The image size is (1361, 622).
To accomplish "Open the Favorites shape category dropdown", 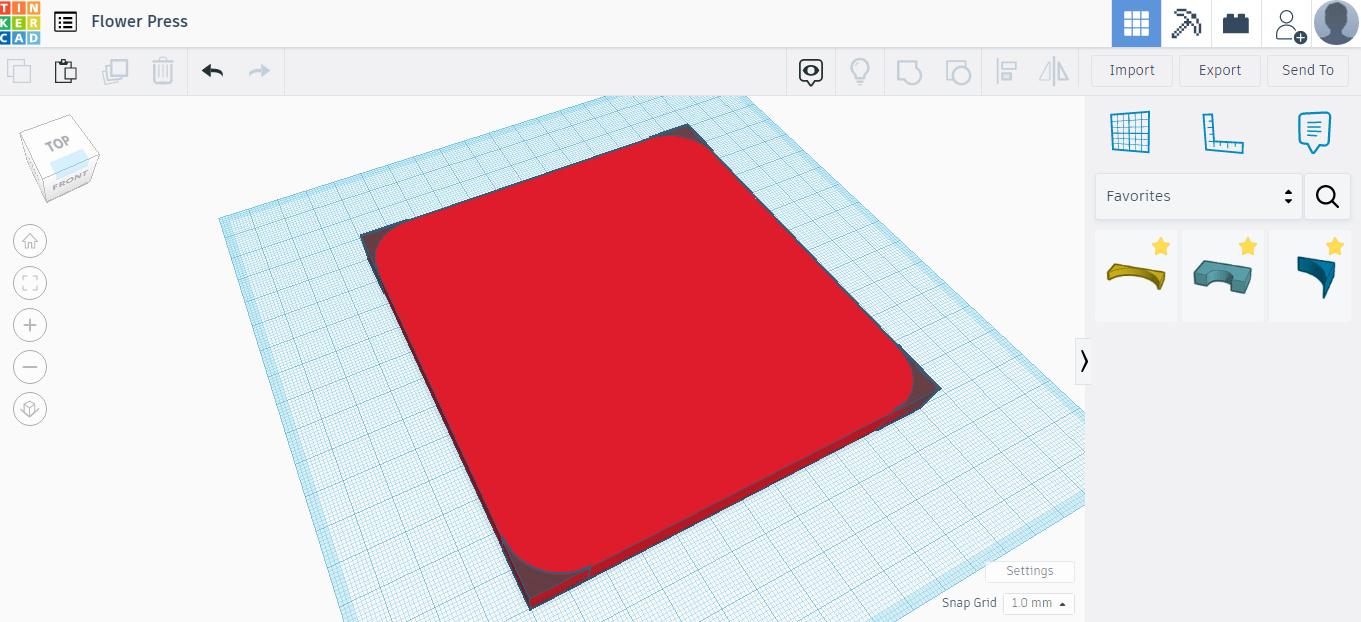I will (1198, 196).
